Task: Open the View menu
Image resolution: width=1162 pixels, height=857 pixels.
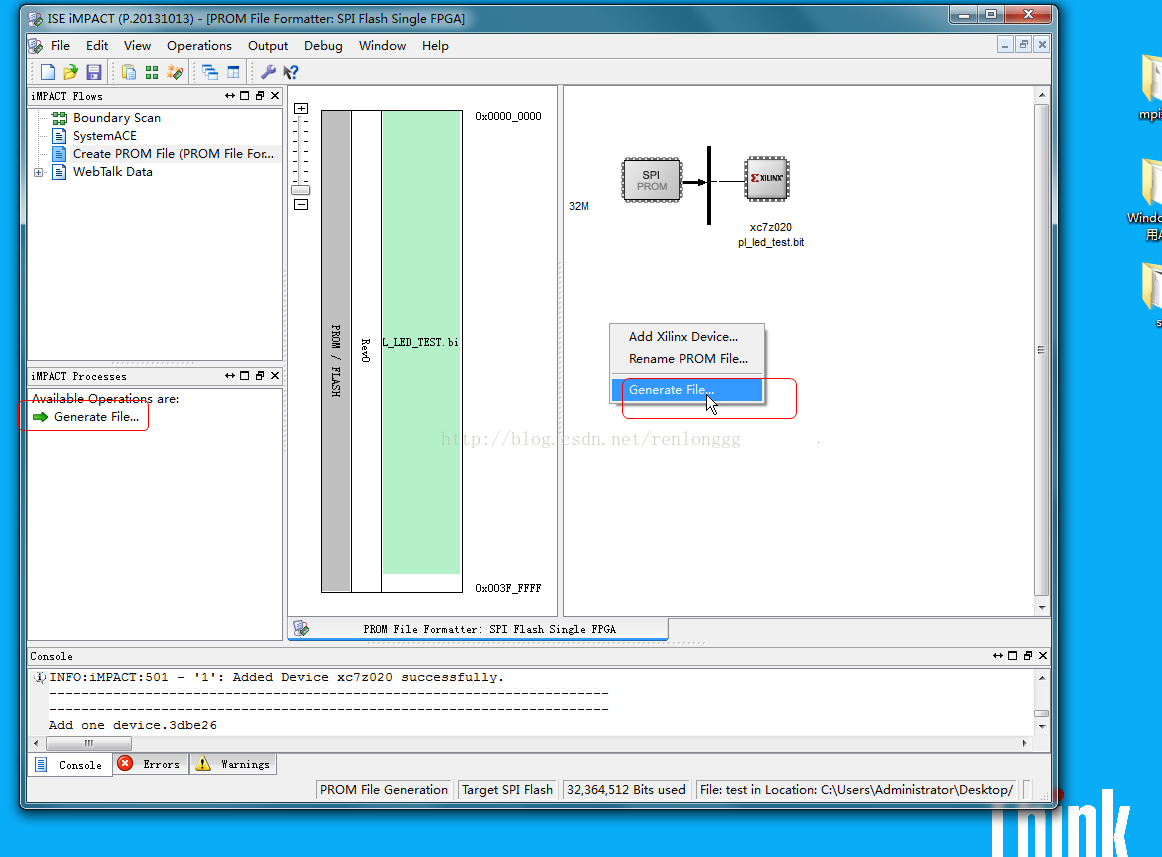Action: [137, 46]
